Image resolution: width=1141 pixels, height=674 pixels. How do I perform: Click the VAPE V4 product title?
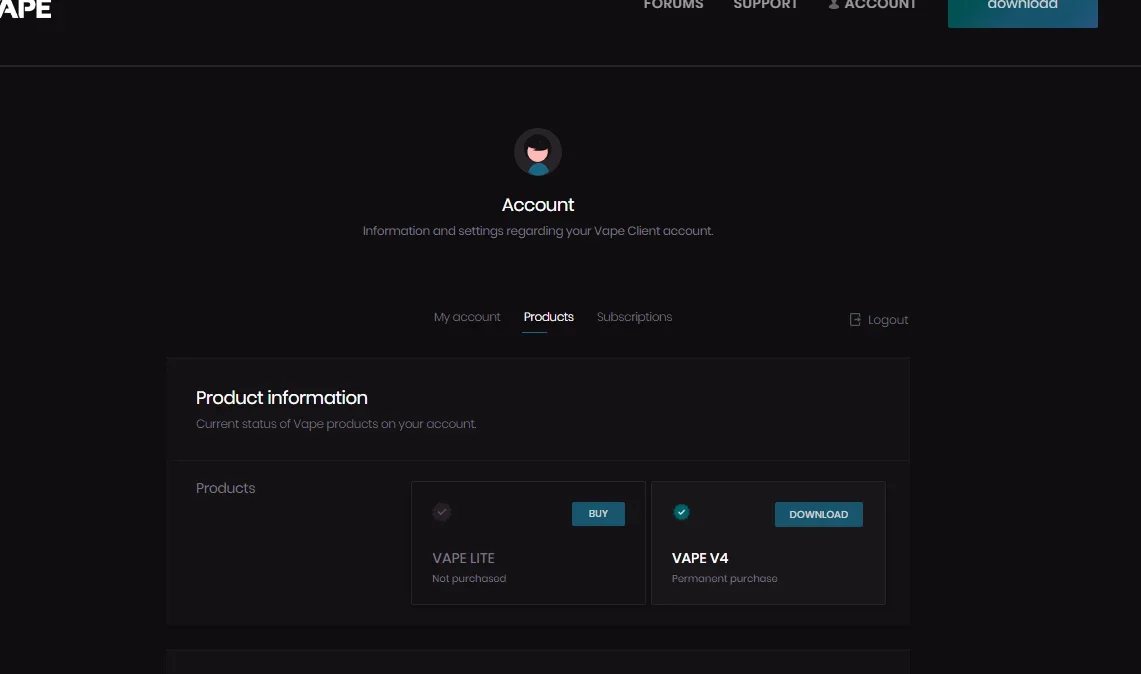pos(700,558)
